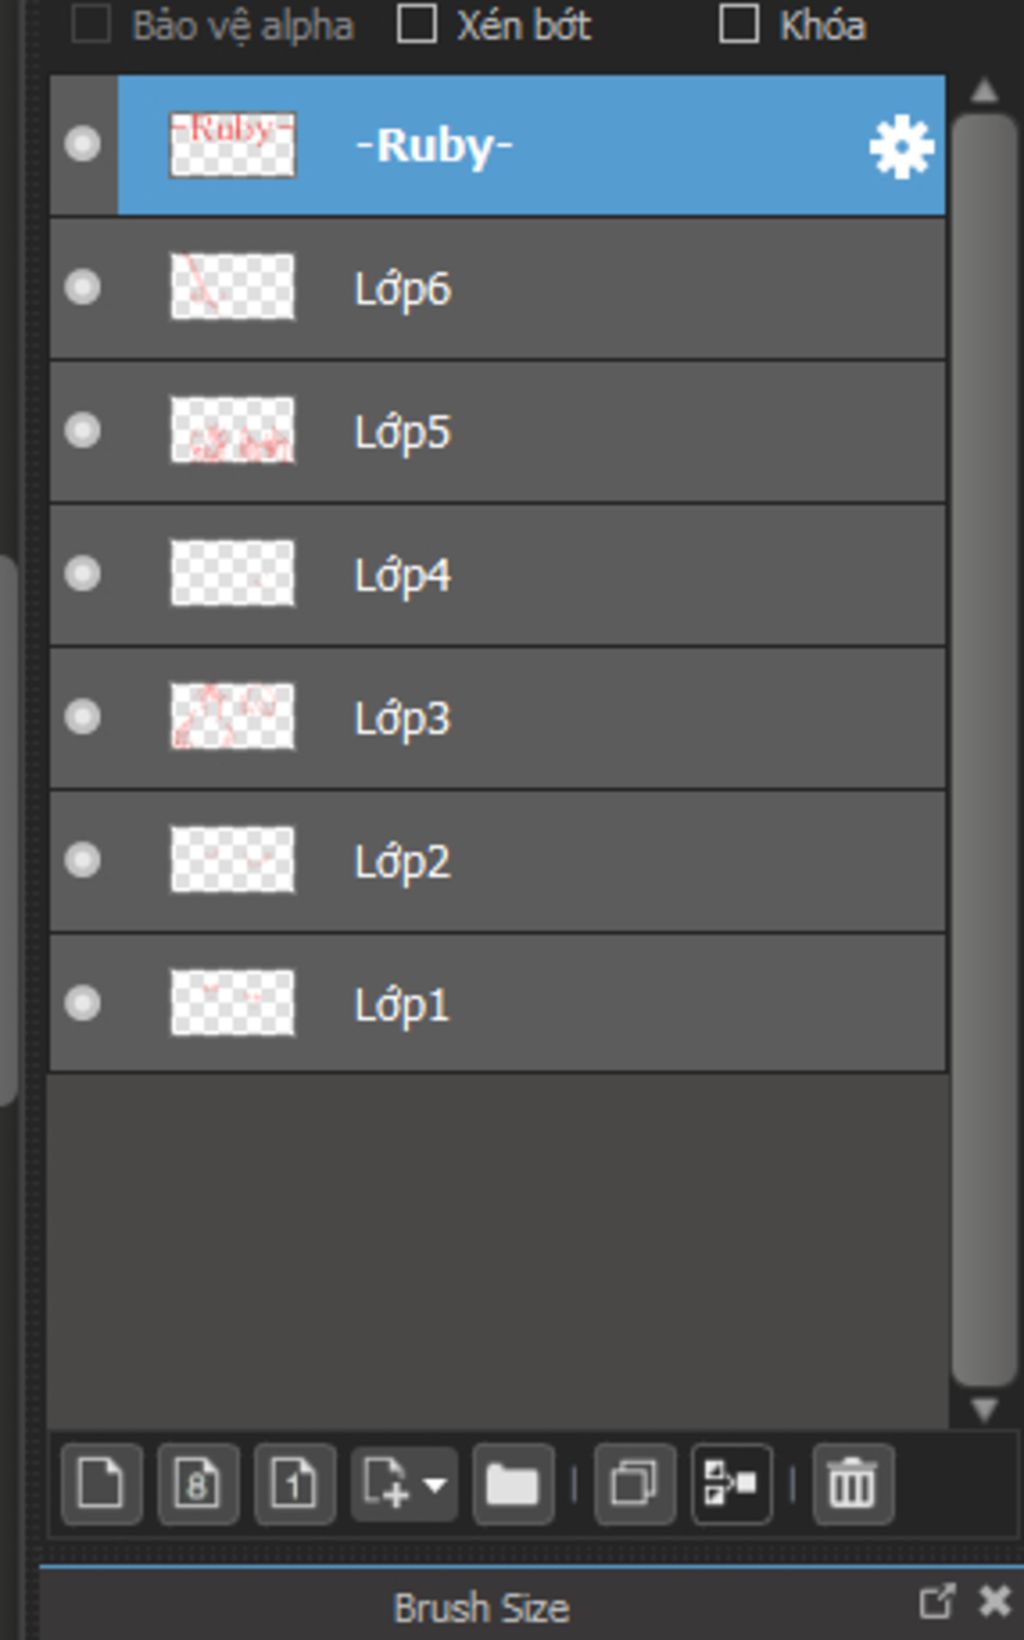Hide the Lớp6 layer visibility
The image size is (1024, 1640).
tap(82, 288)
